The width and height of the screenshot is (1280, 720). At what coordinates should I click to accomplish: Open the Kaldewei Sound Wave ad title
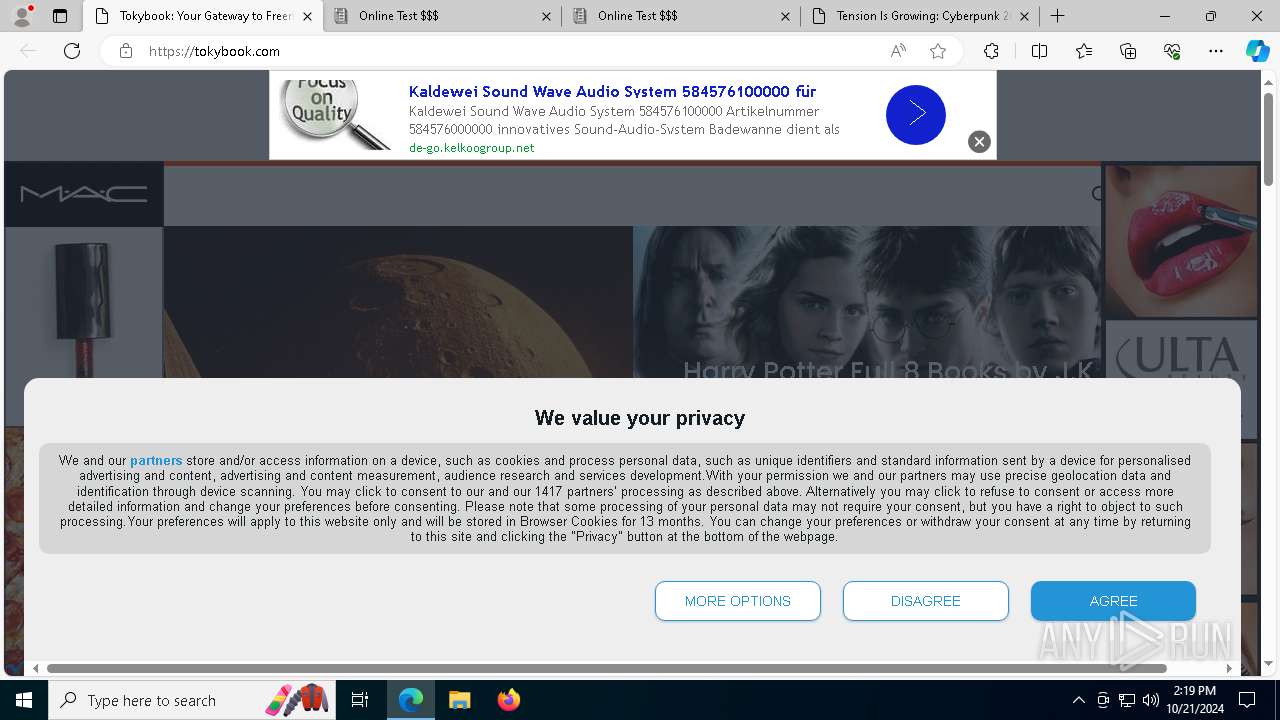point(612,91)
